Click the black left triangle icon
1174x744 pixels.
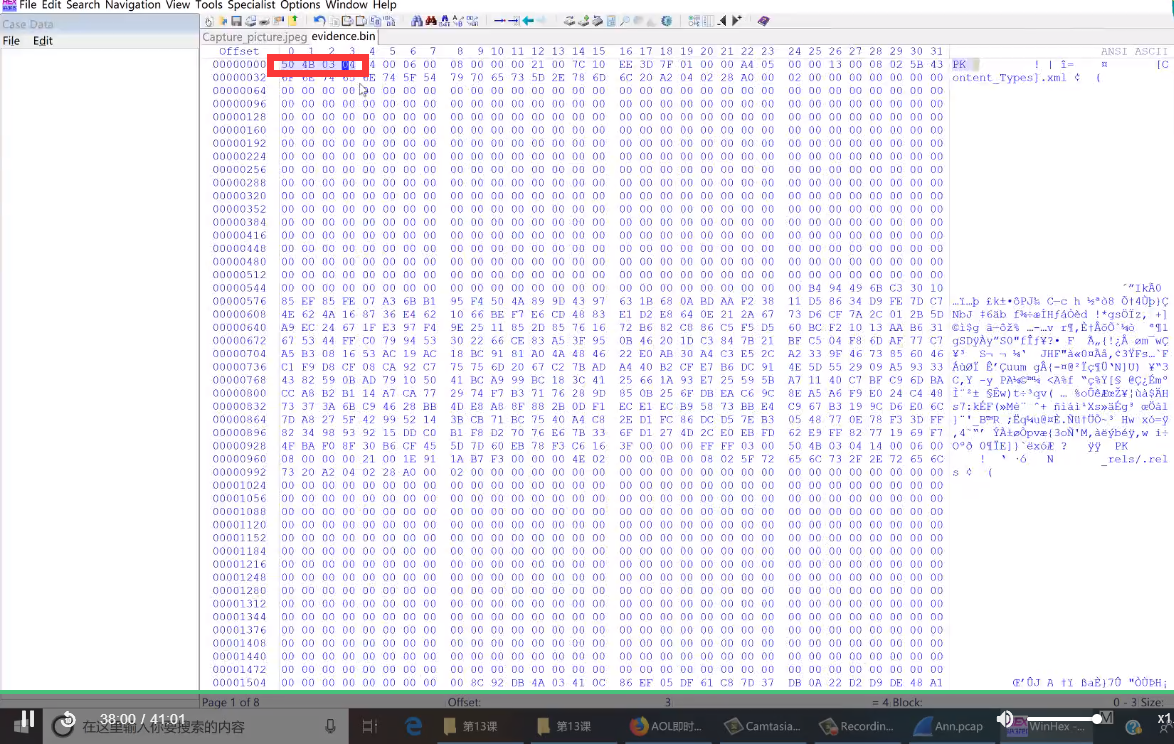coord(722,21)
